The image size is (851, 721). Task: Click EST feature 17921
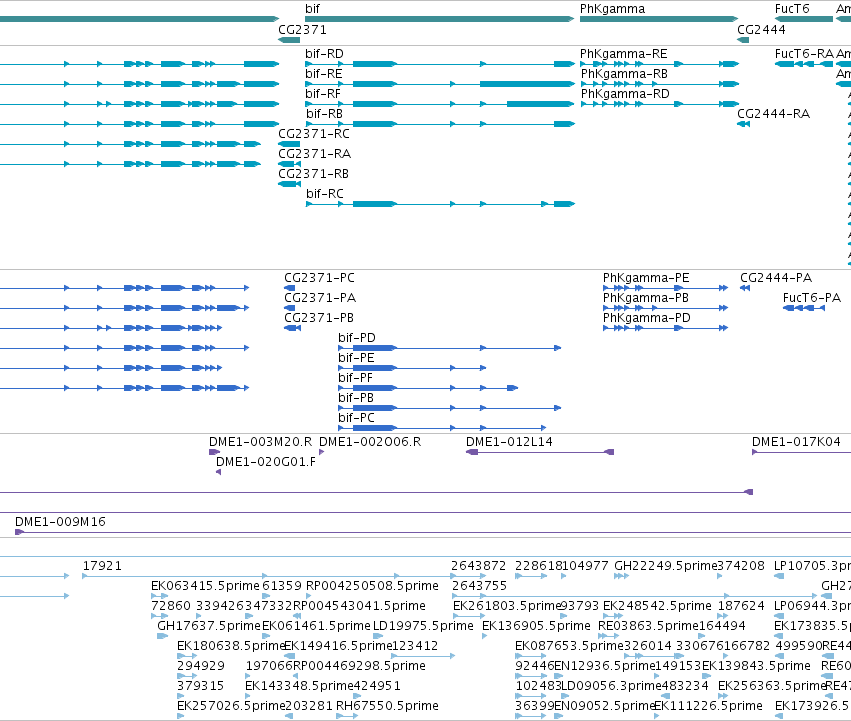pyautogui.click(x=102, y=566)
